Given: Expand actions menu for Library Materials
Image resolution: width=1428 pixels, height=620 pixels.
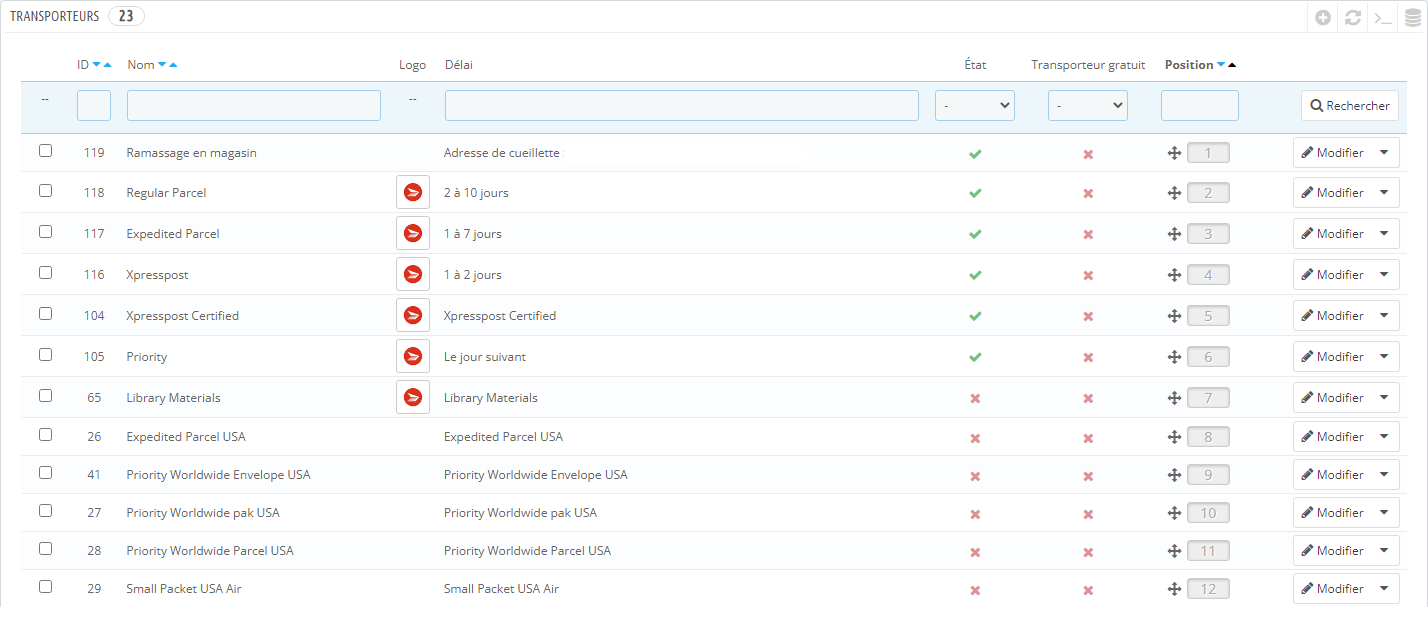Looking at the screenshot, I should click(x=1385, y=397).
